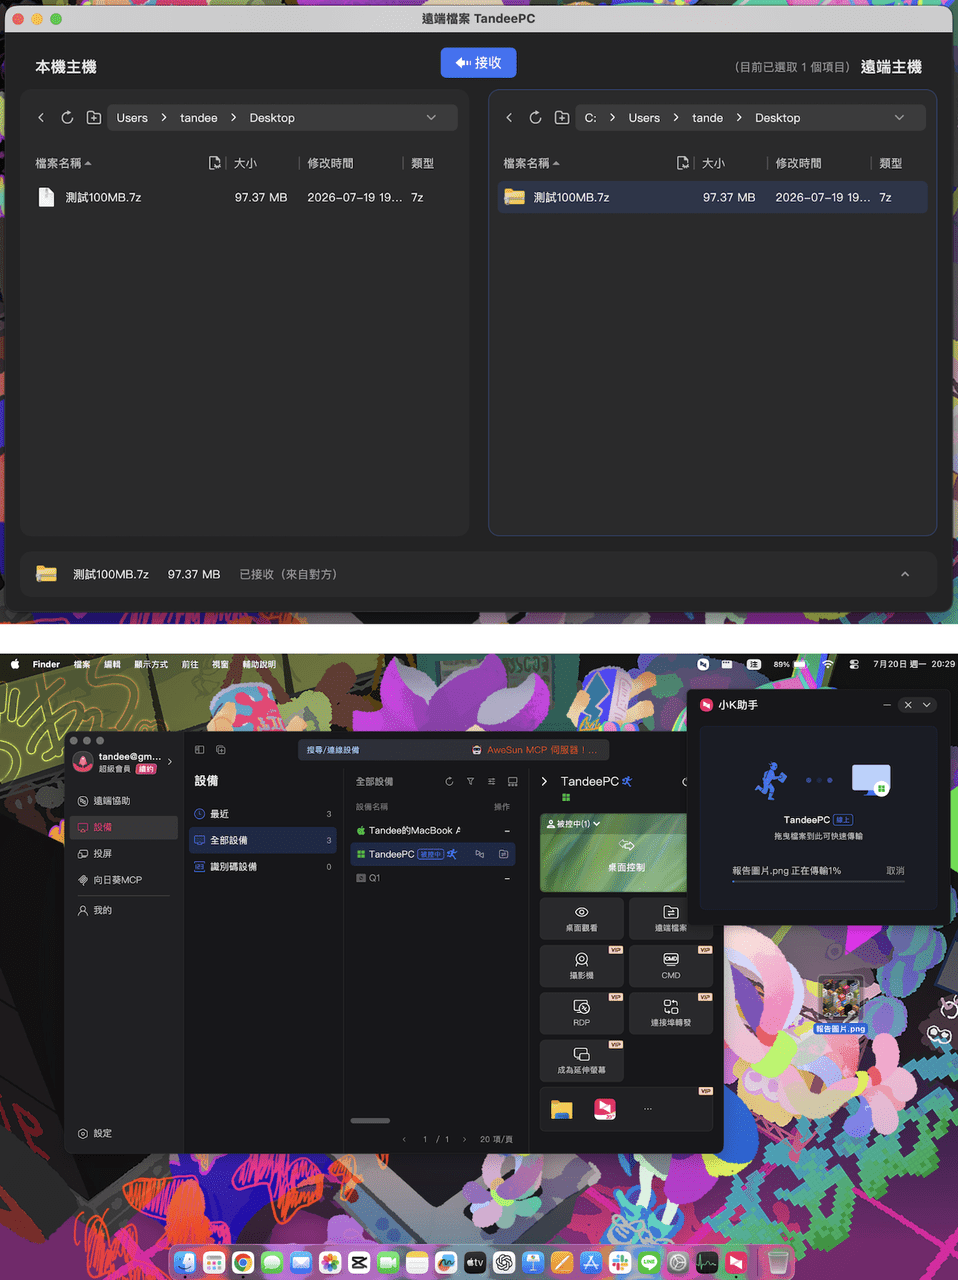
Task: Open the 顯示方式 menu
Action: point(151,664)
